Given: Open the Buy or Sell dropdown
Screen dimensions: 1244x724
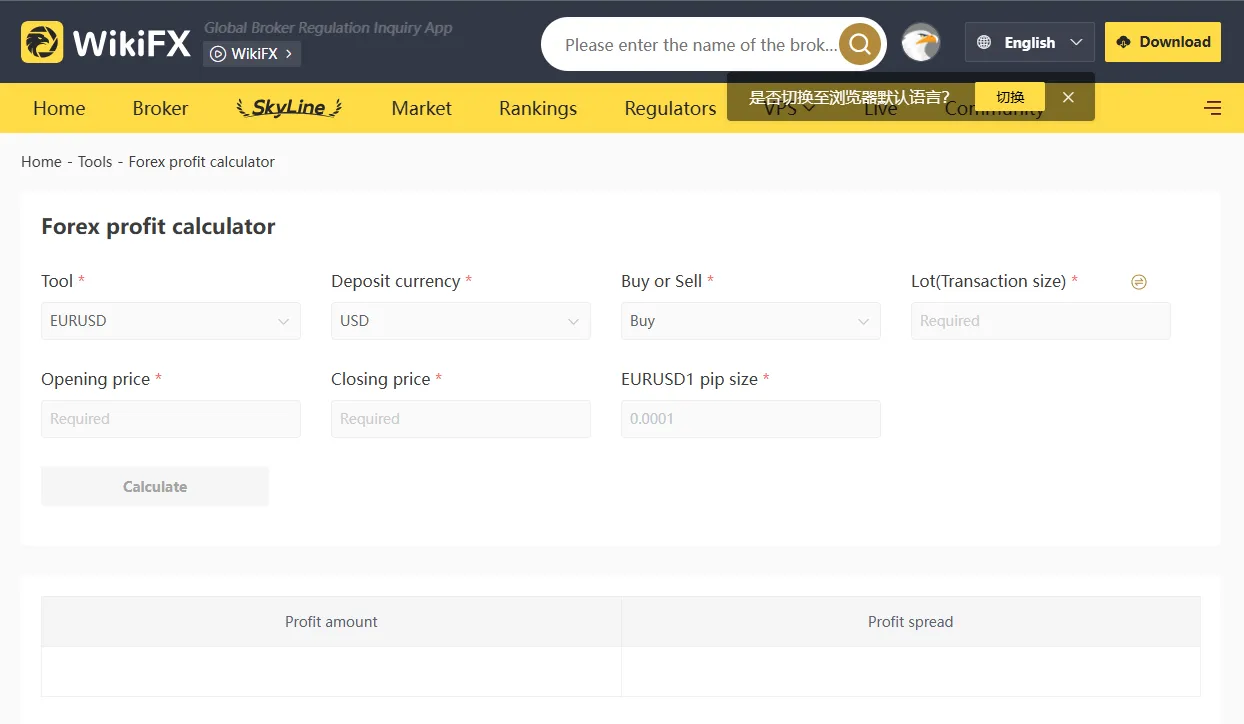Looking at the screenshot, I should 751,321.
